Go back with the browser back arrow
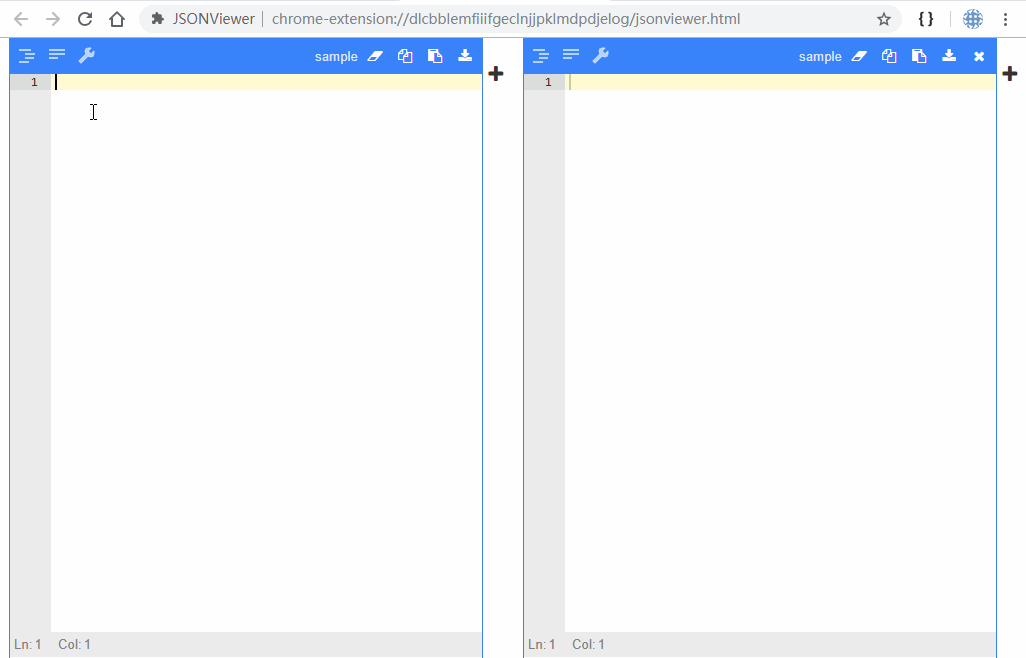Viewport: 1026px width, 658px height. (x=21, y=19)
